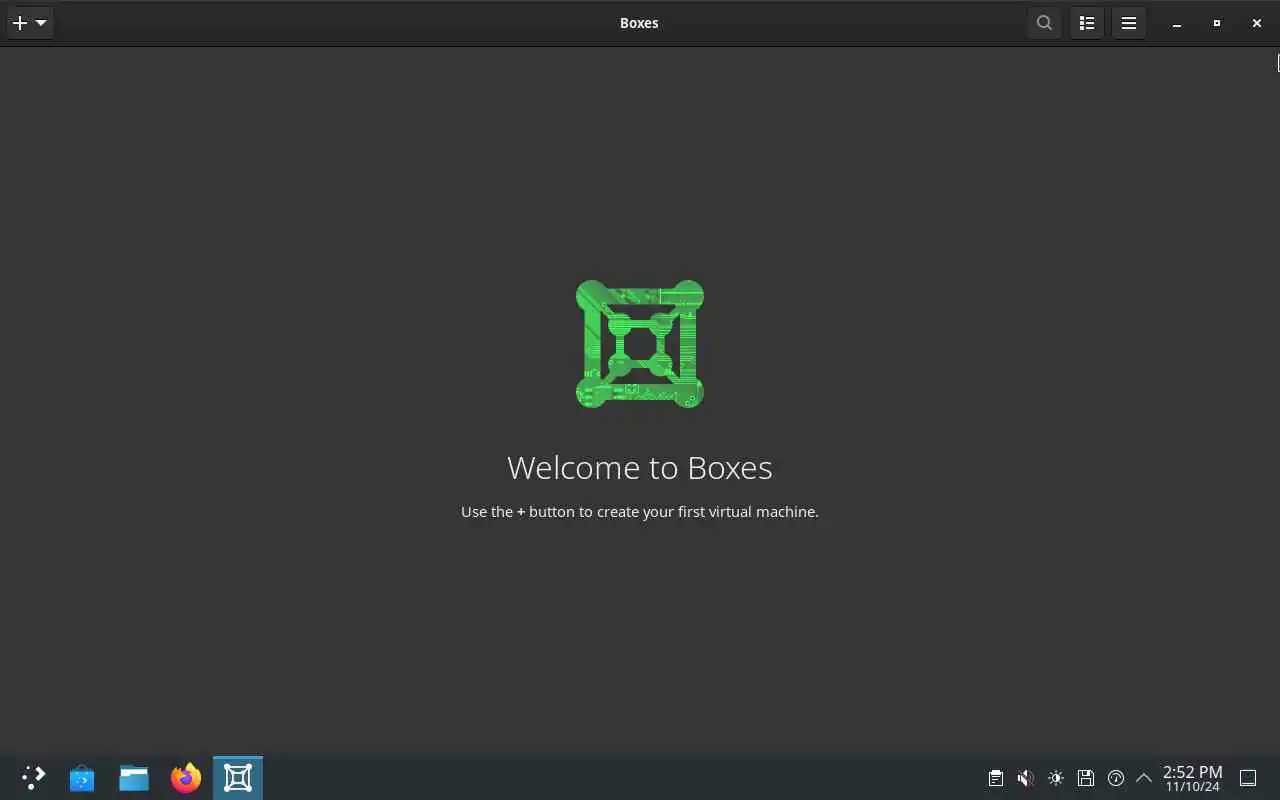Viewport: 1280px width, 800px height.
Task: Launch Firefox from the taskbar
Action: pyautogui.click(x=186, y=778)
